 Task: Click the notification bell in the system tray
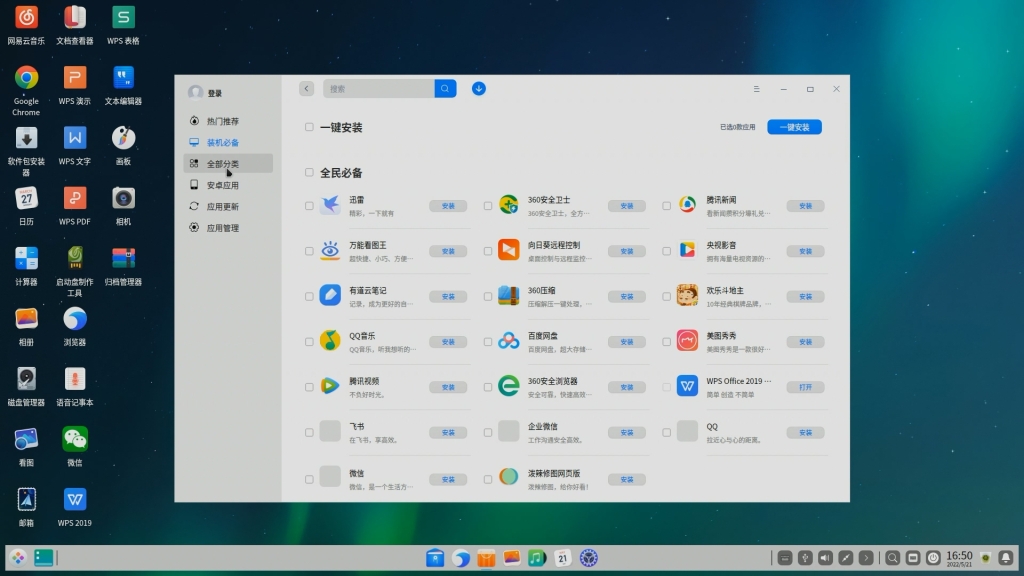[x=1006, y=558]
